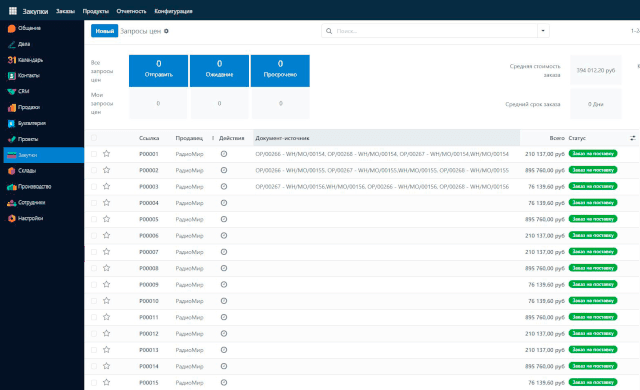
Task: Click total 210 137,00 руб of P00006
Action: 544,236
